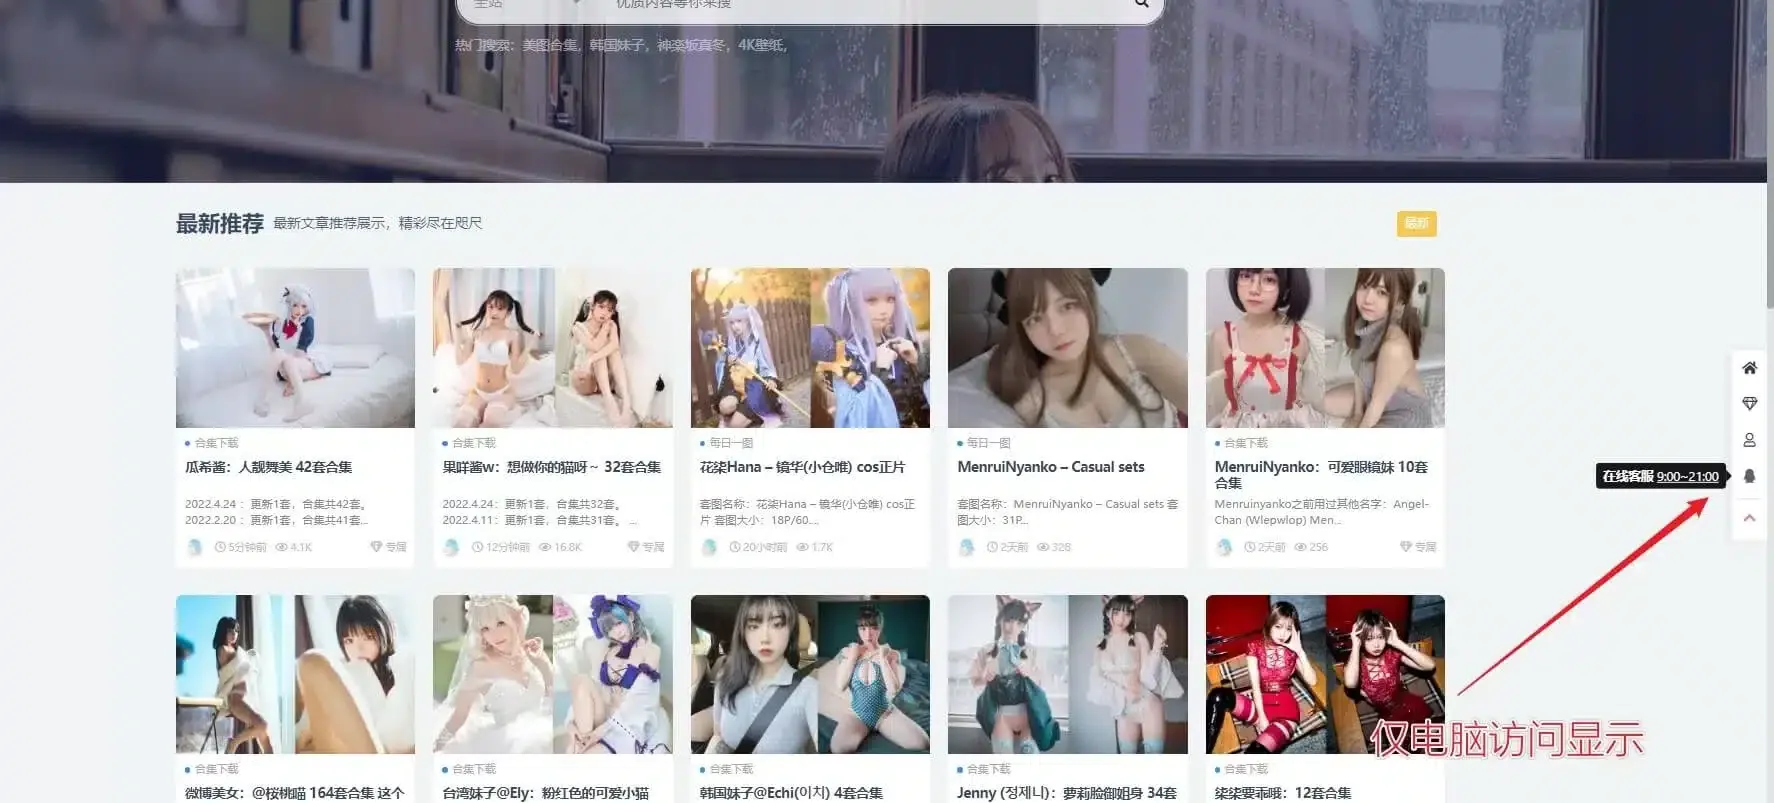Image resolution: width=1774 pixels, height=803 pixels.
Task: Click 每日一图 category tag on MenruiNyanko Casual sets card
Action: tap(988, 443)
